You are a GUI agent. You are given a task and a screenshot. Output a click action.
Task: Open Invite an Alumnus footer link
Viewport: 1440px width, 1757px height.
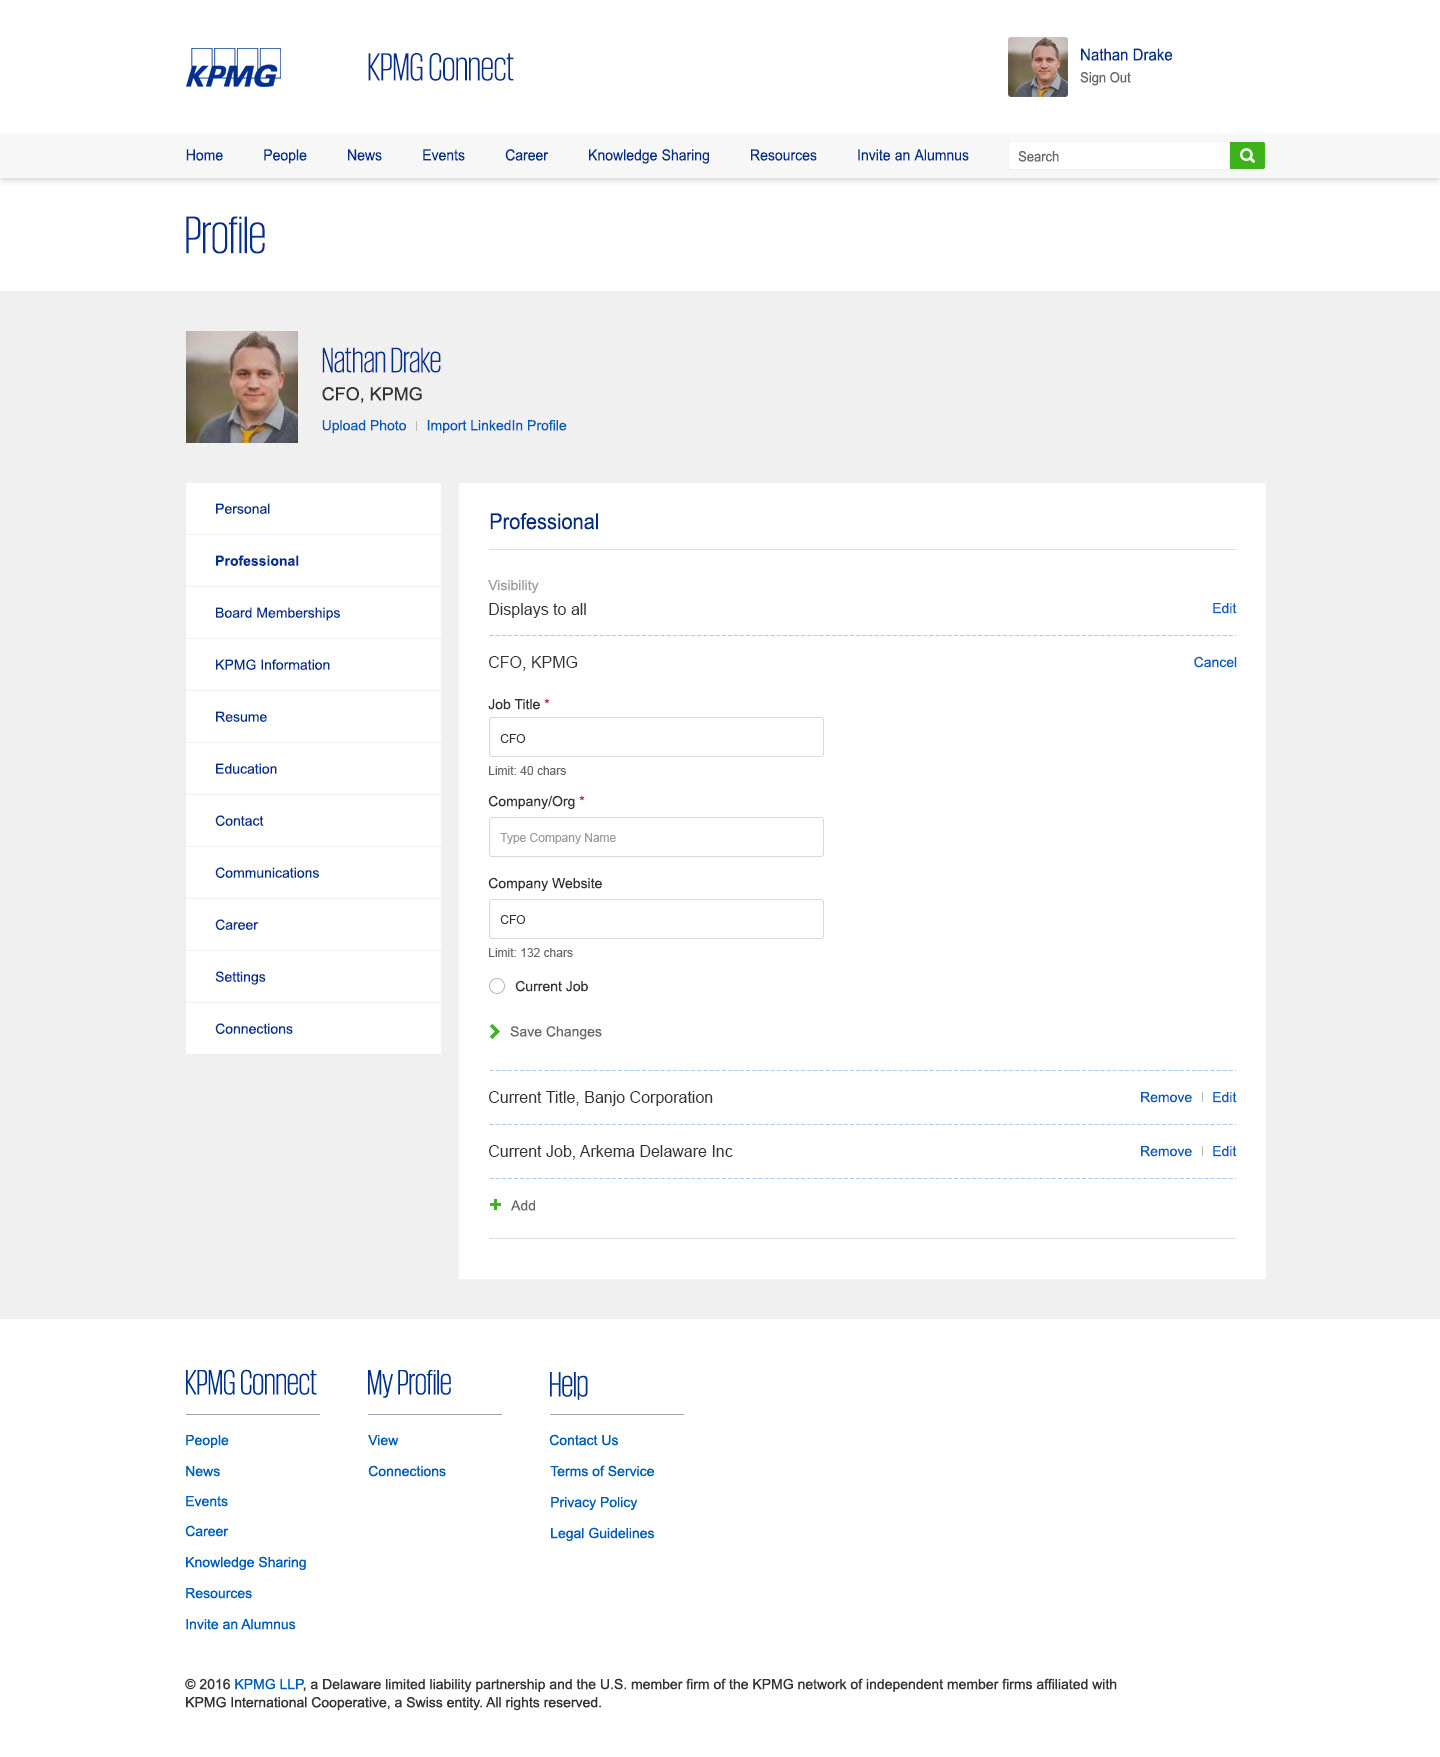[240, 1624]
